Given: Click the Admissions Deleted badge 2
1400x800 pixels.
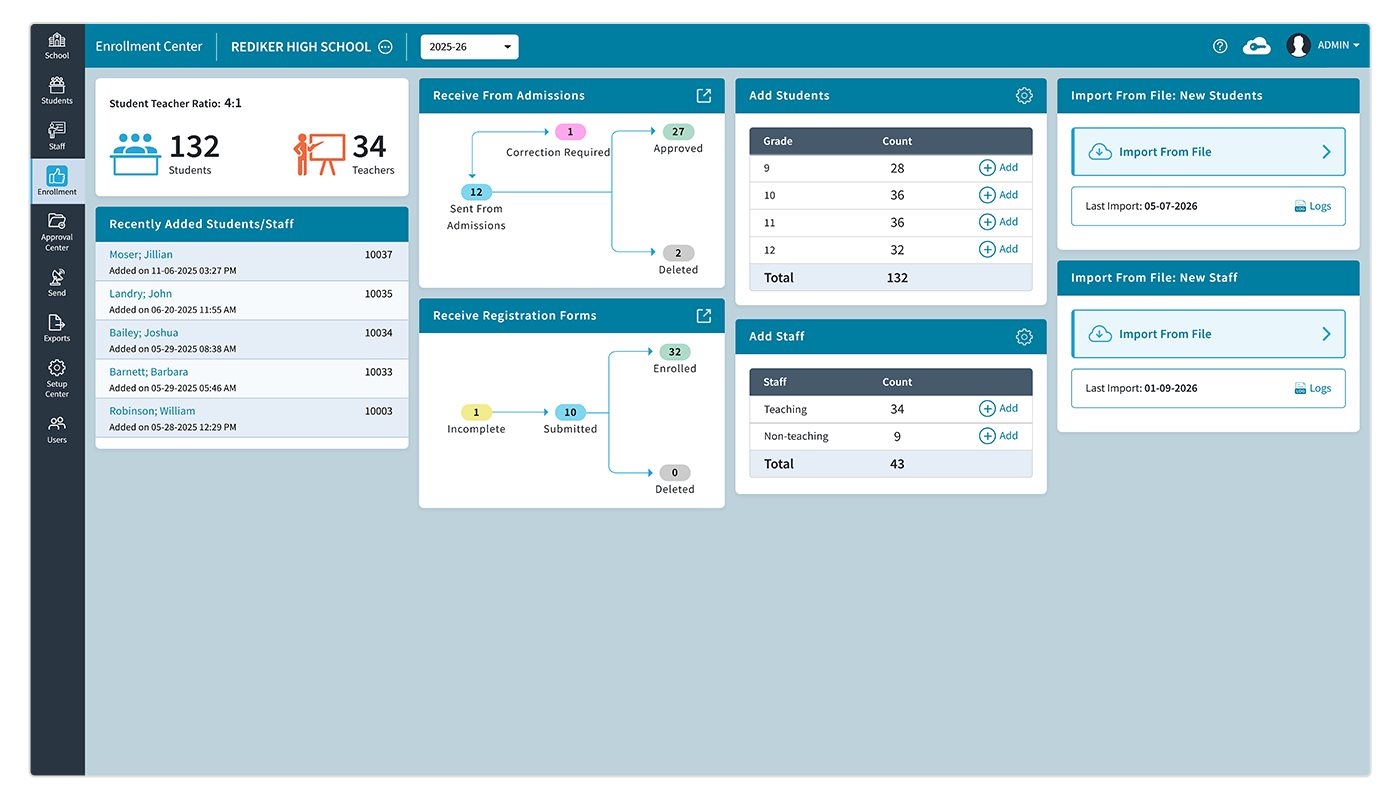Looking at the screenshot, I should pyautogui.click(x=678, y=253).
